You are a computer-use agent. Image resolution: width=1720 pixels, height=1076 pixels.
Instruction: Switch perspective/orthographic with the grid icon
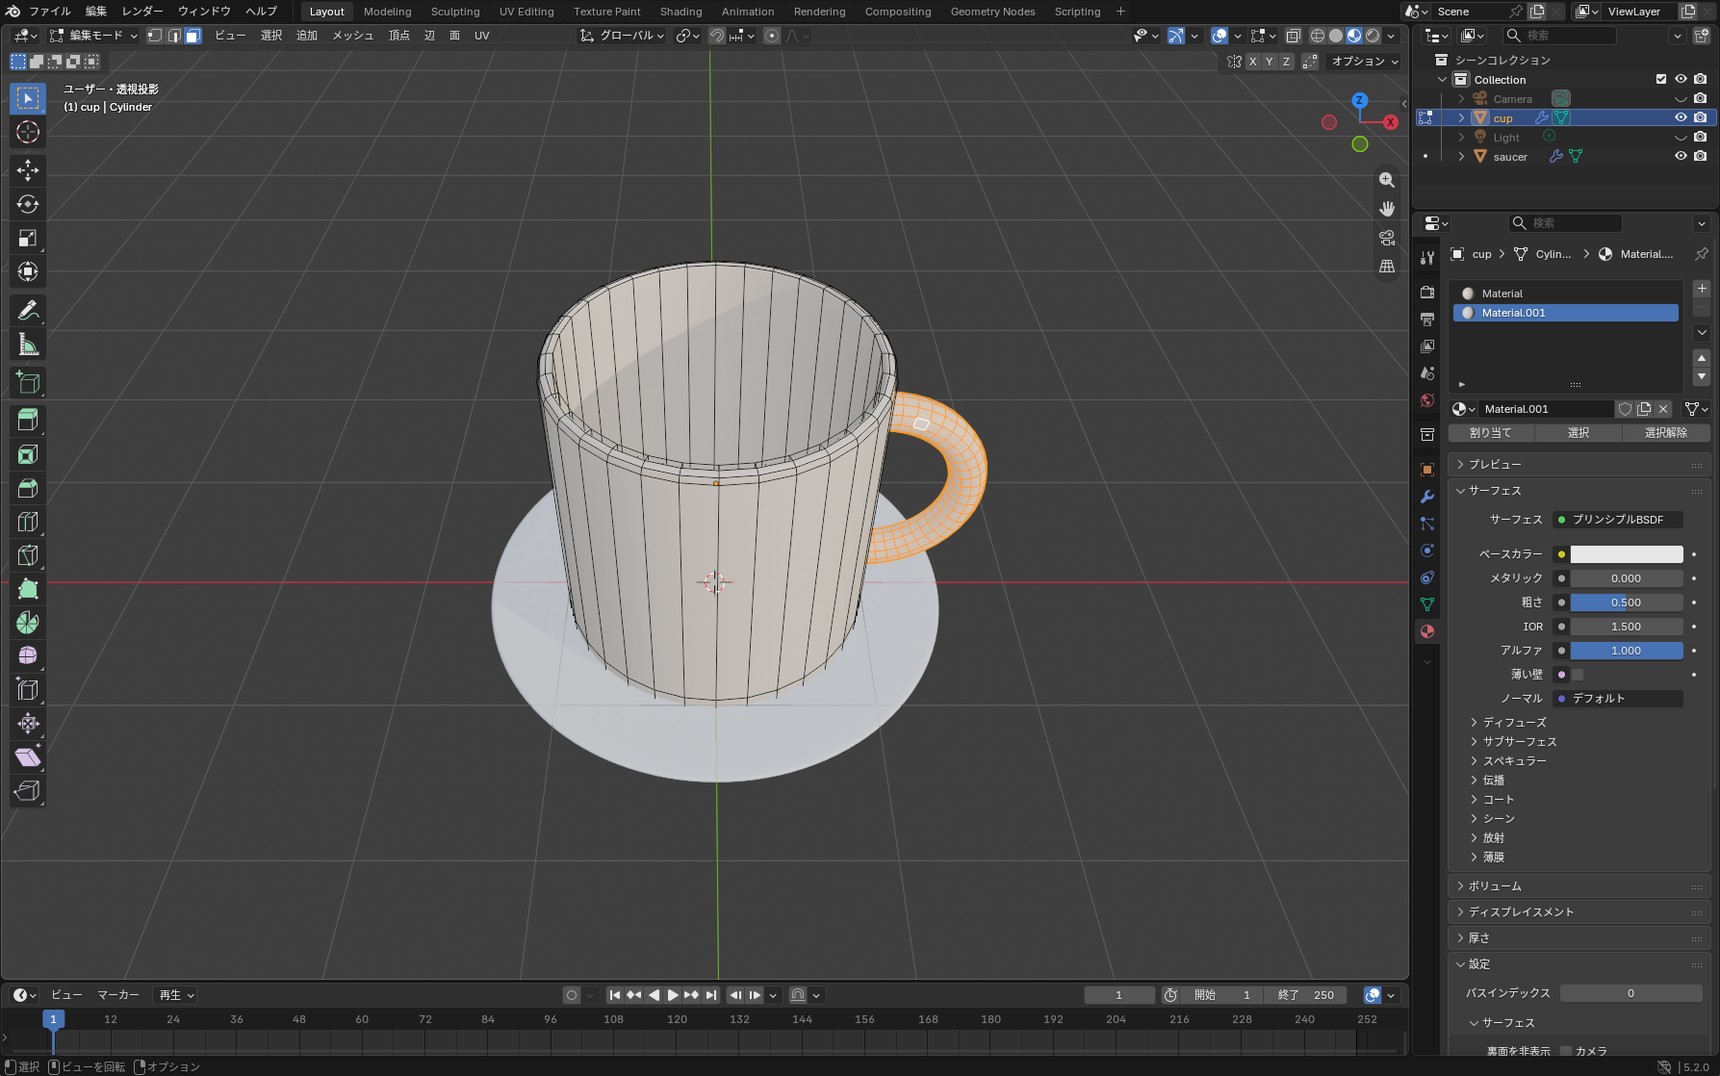click(1387, 267)
